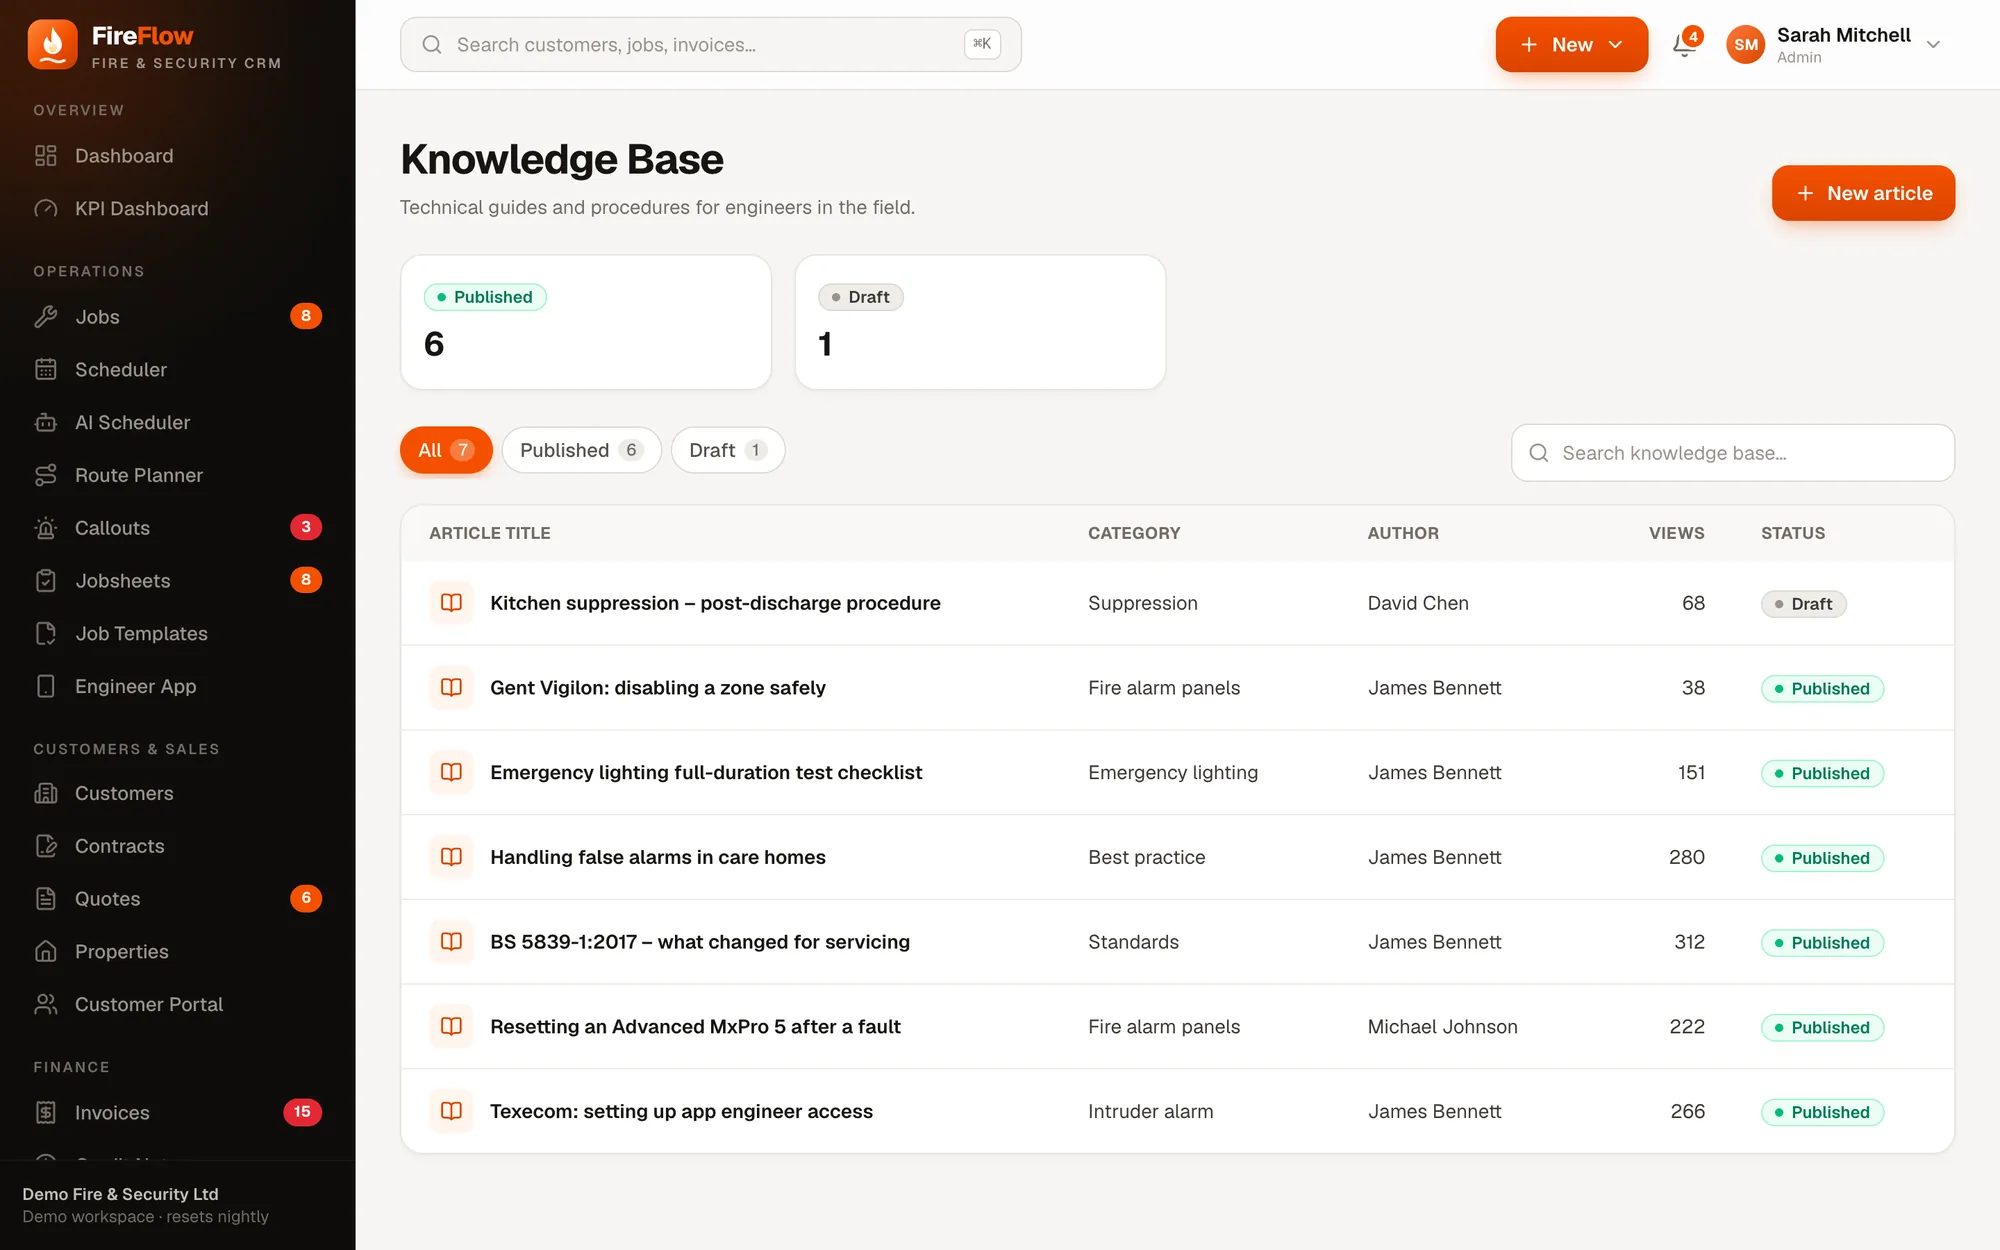Click book icon for Gent Vigilon article

coord(452,688)
